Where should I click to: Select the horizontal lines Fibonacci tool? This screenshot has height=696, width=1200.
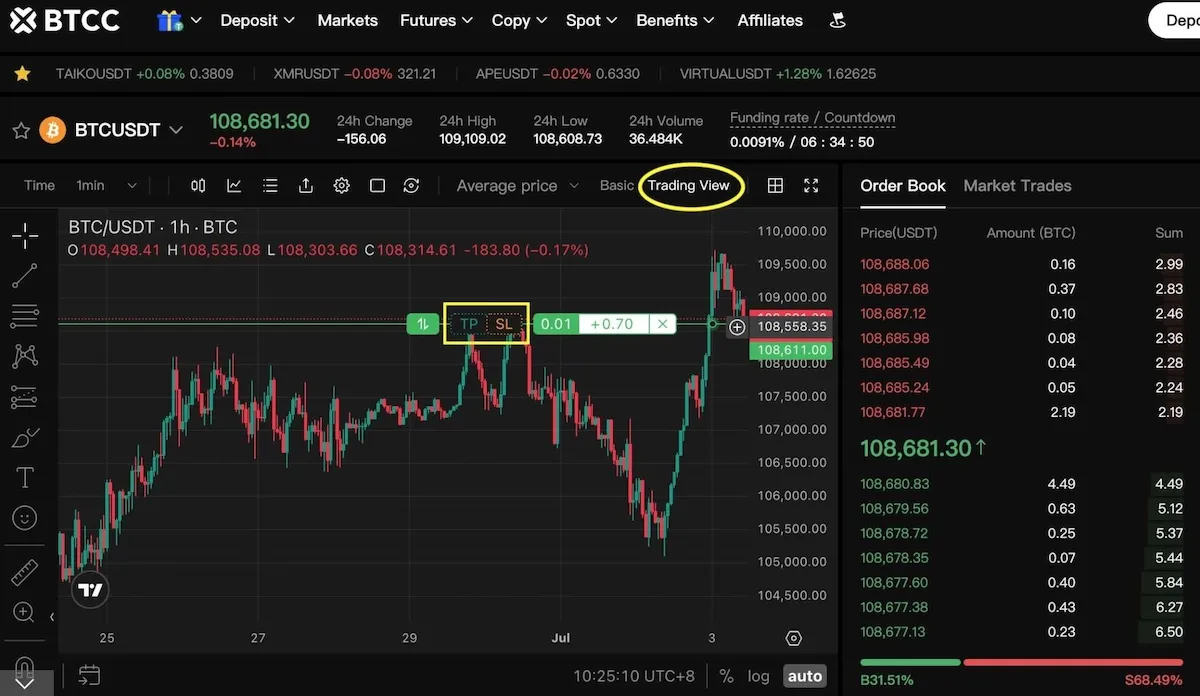pos(25,316)
